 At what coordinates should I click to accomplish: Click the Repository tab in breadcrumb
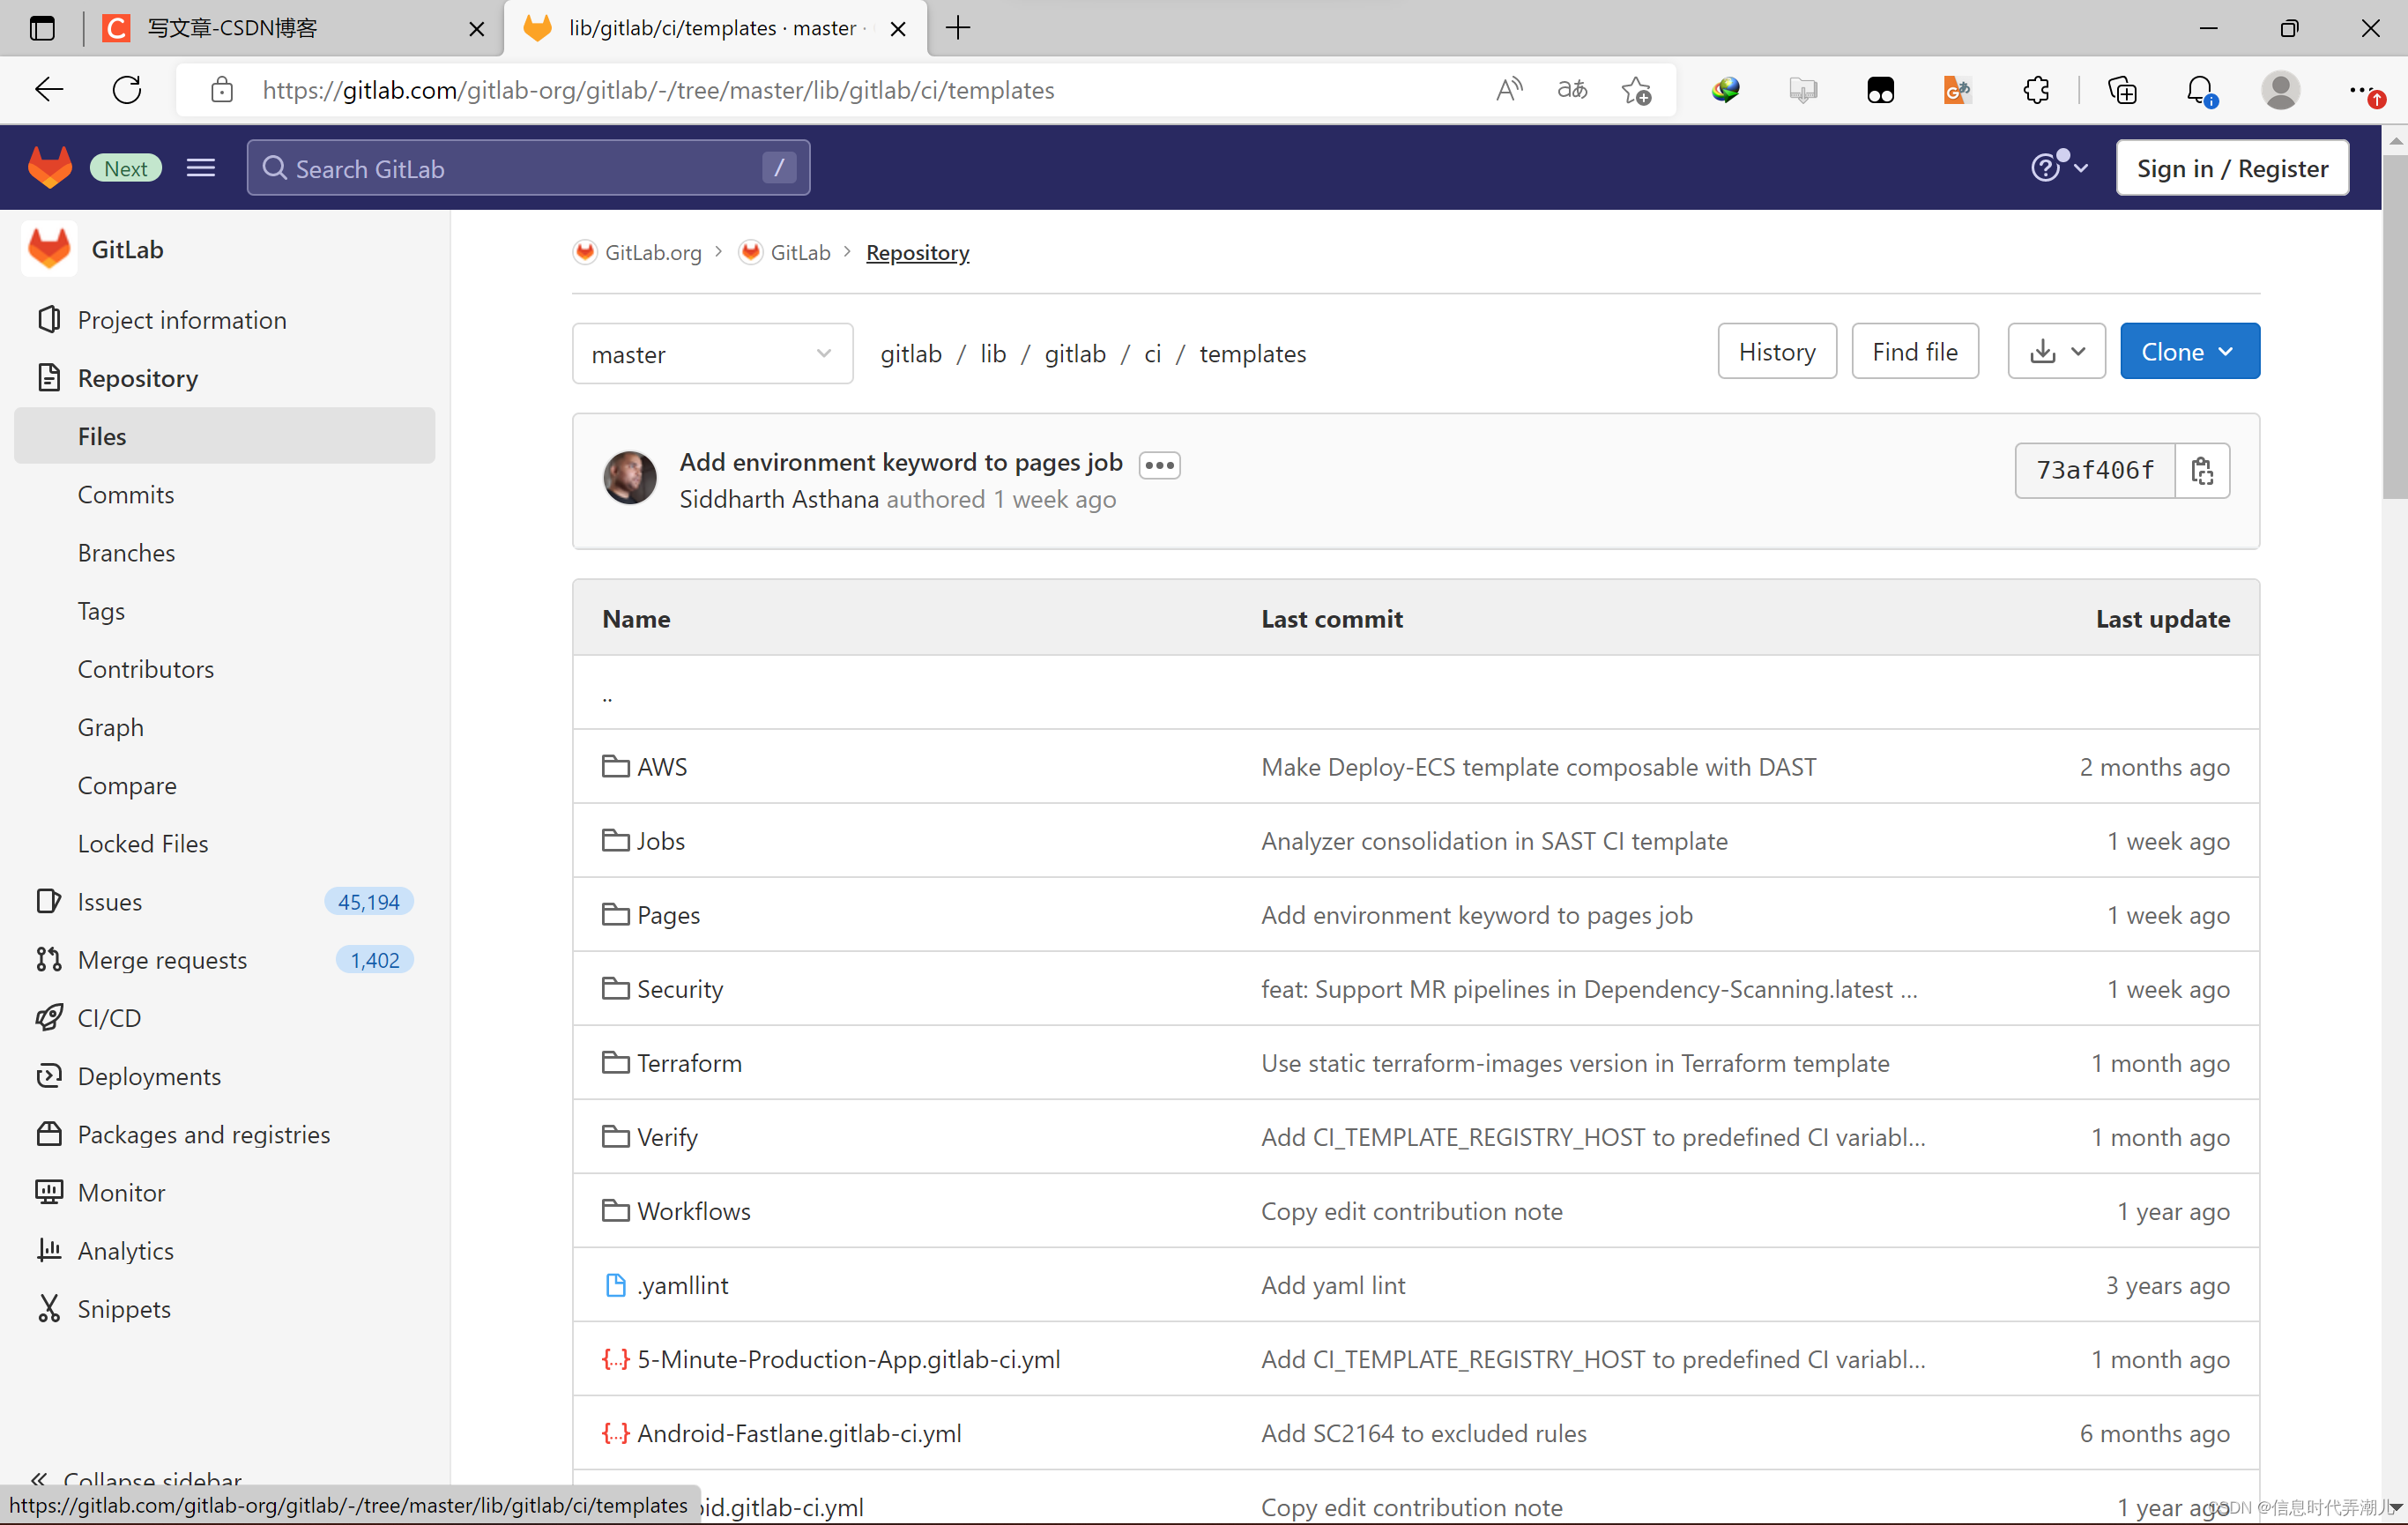coord(918,253)
